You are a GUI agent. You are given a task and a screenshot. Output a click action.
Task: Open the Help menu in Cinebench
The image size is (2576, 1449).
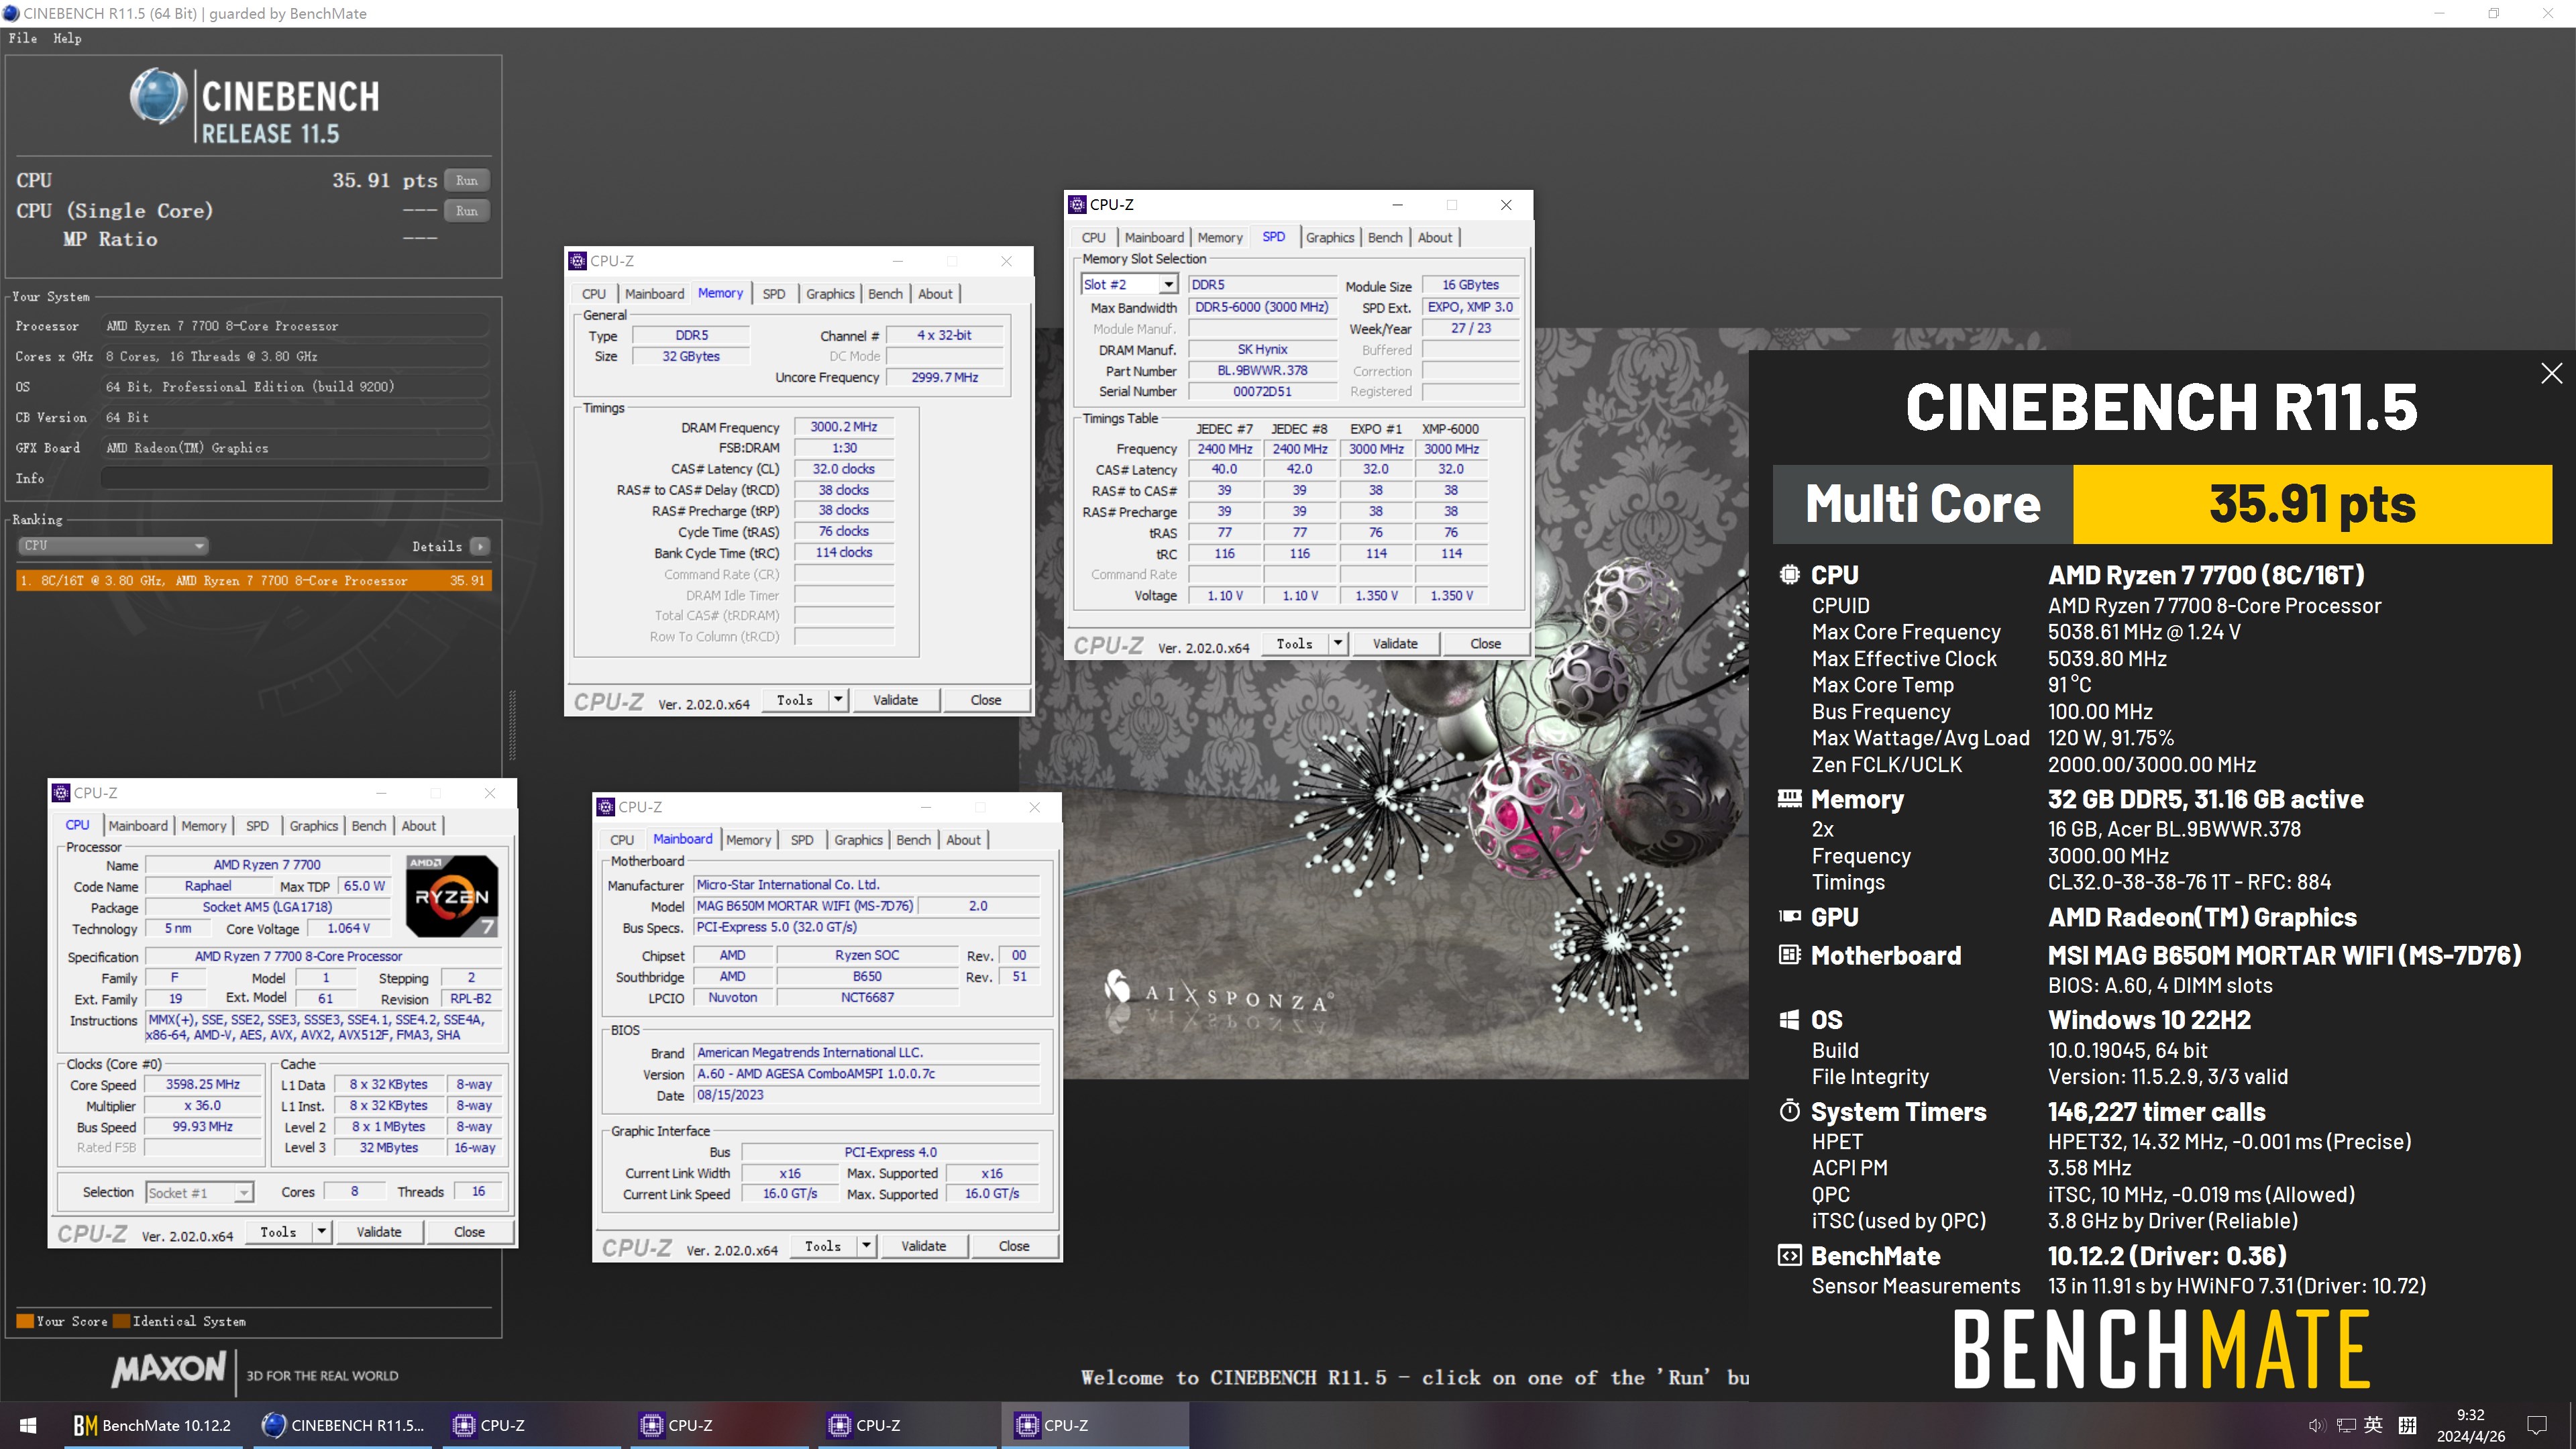pyautogui.click(x=67, y=38)
